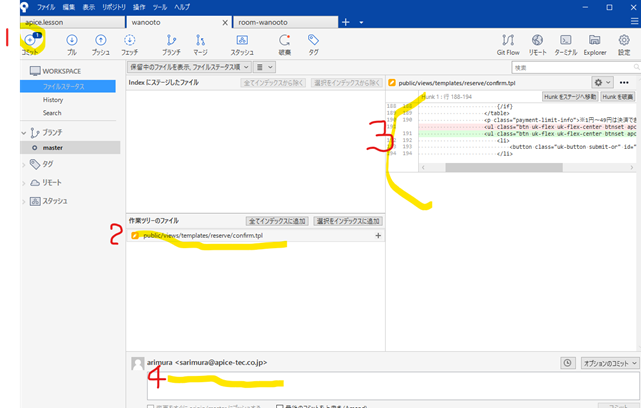
Task: Click the clock commit-history icon near commit message
Action: [567, 363]
